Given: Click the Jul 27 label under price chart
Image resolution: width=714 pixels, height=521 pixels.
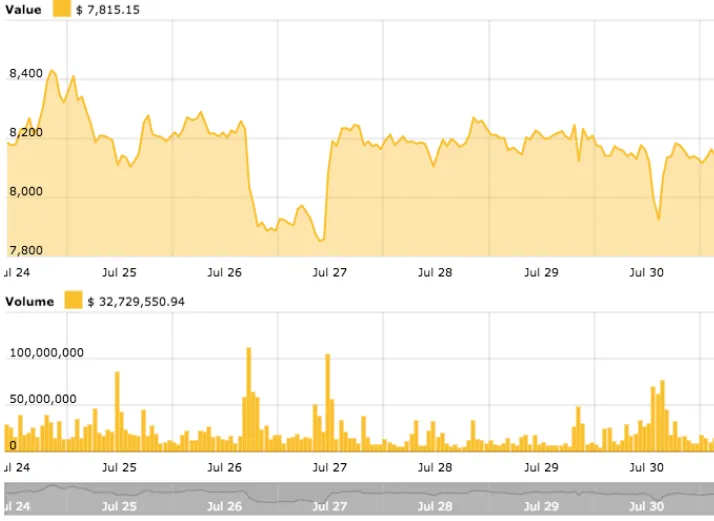Looking at the screenshot, I should click(330, 272).
